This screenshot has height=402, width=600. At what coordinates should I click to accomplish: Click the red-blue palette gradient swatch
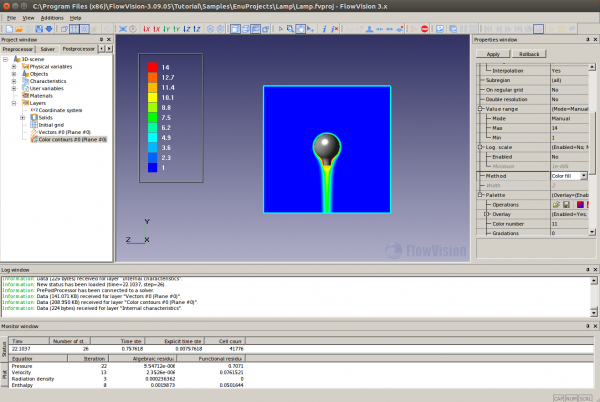coord(580,205)
